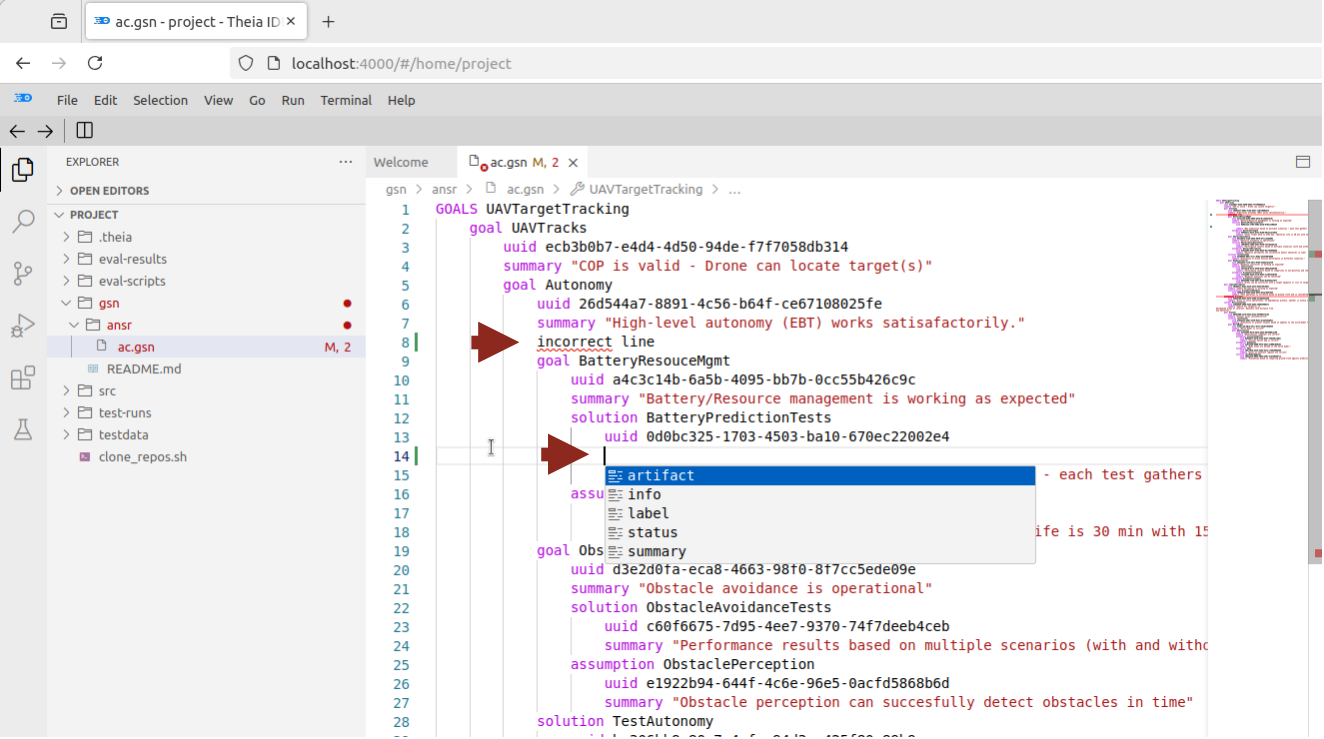Open the ac.gsn file in explorer
Viewport: 1324px width, 739px height.
point(206,347)
